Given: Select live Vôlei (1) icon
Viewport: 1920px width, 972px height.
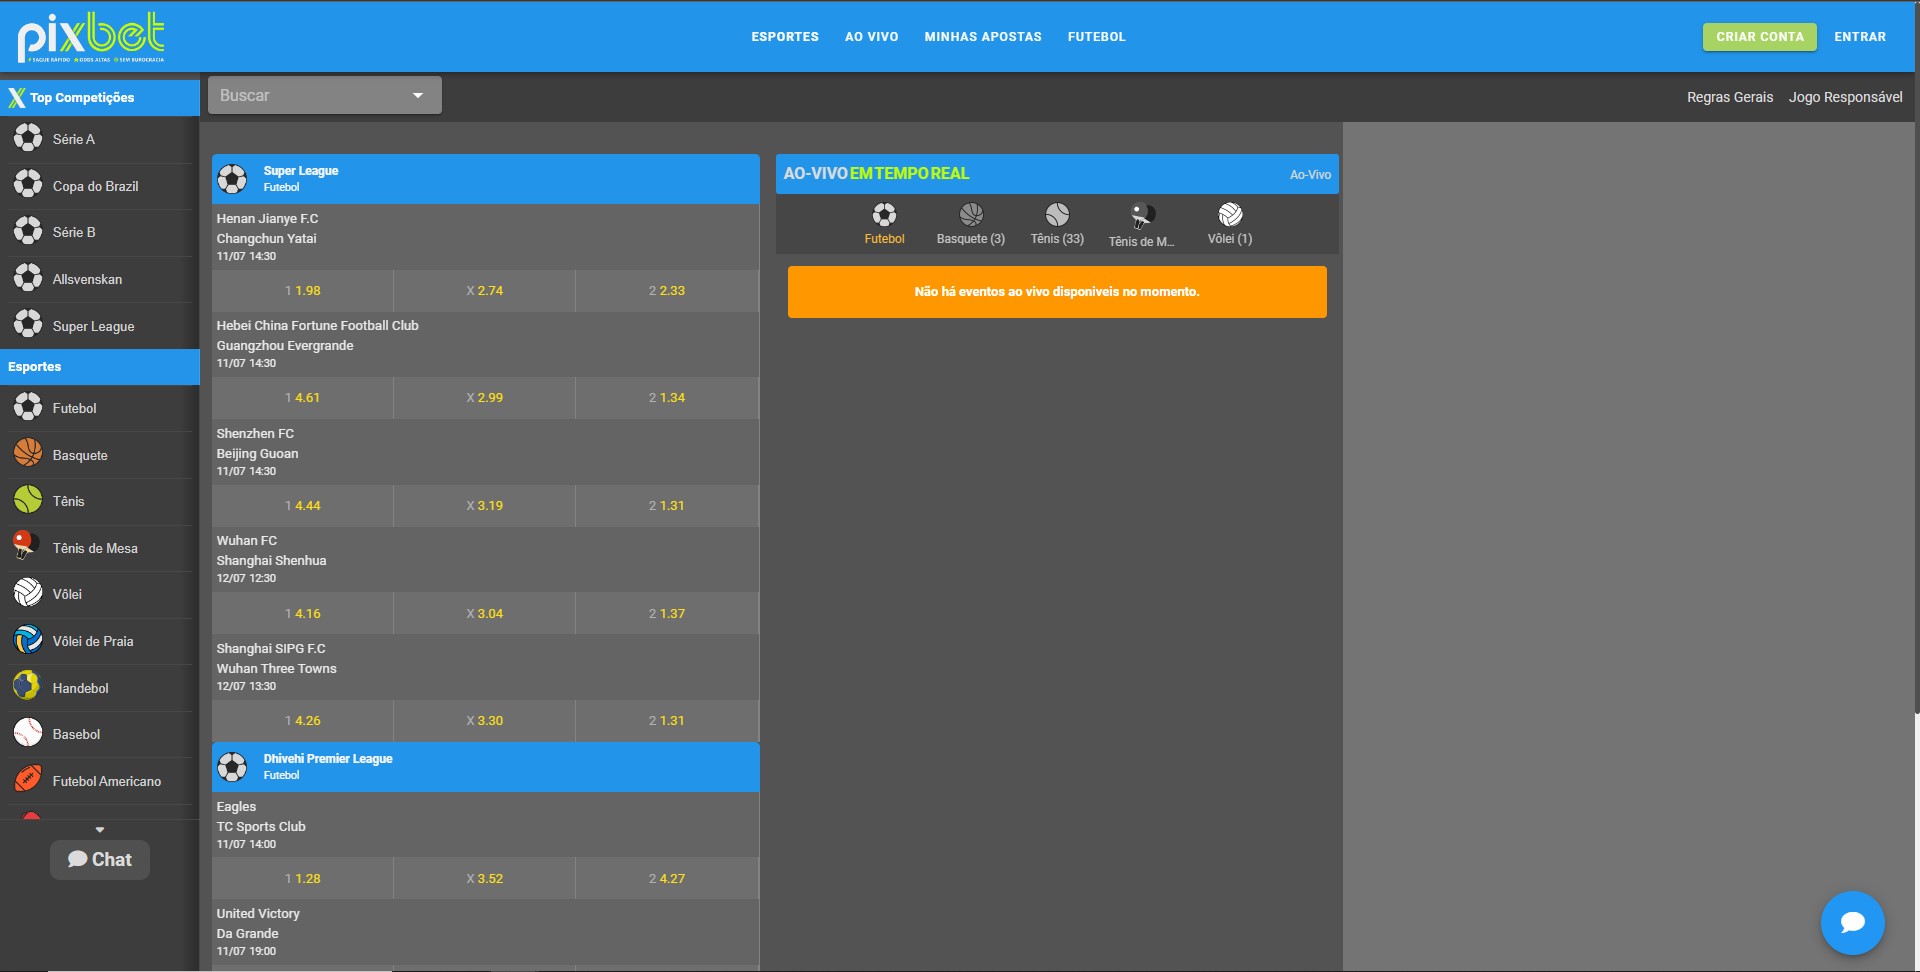Looking at the screenshot, I should 1230,214.
